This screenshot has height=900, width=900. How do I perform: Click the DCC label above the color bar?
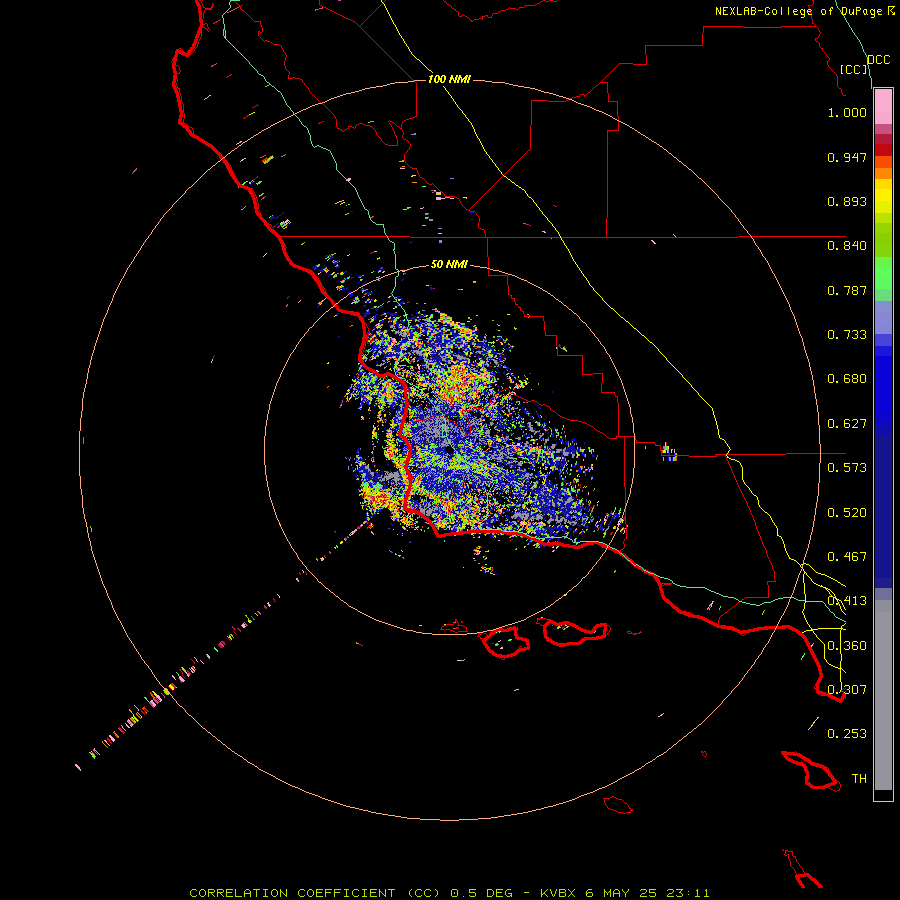[x=879, y=60]
